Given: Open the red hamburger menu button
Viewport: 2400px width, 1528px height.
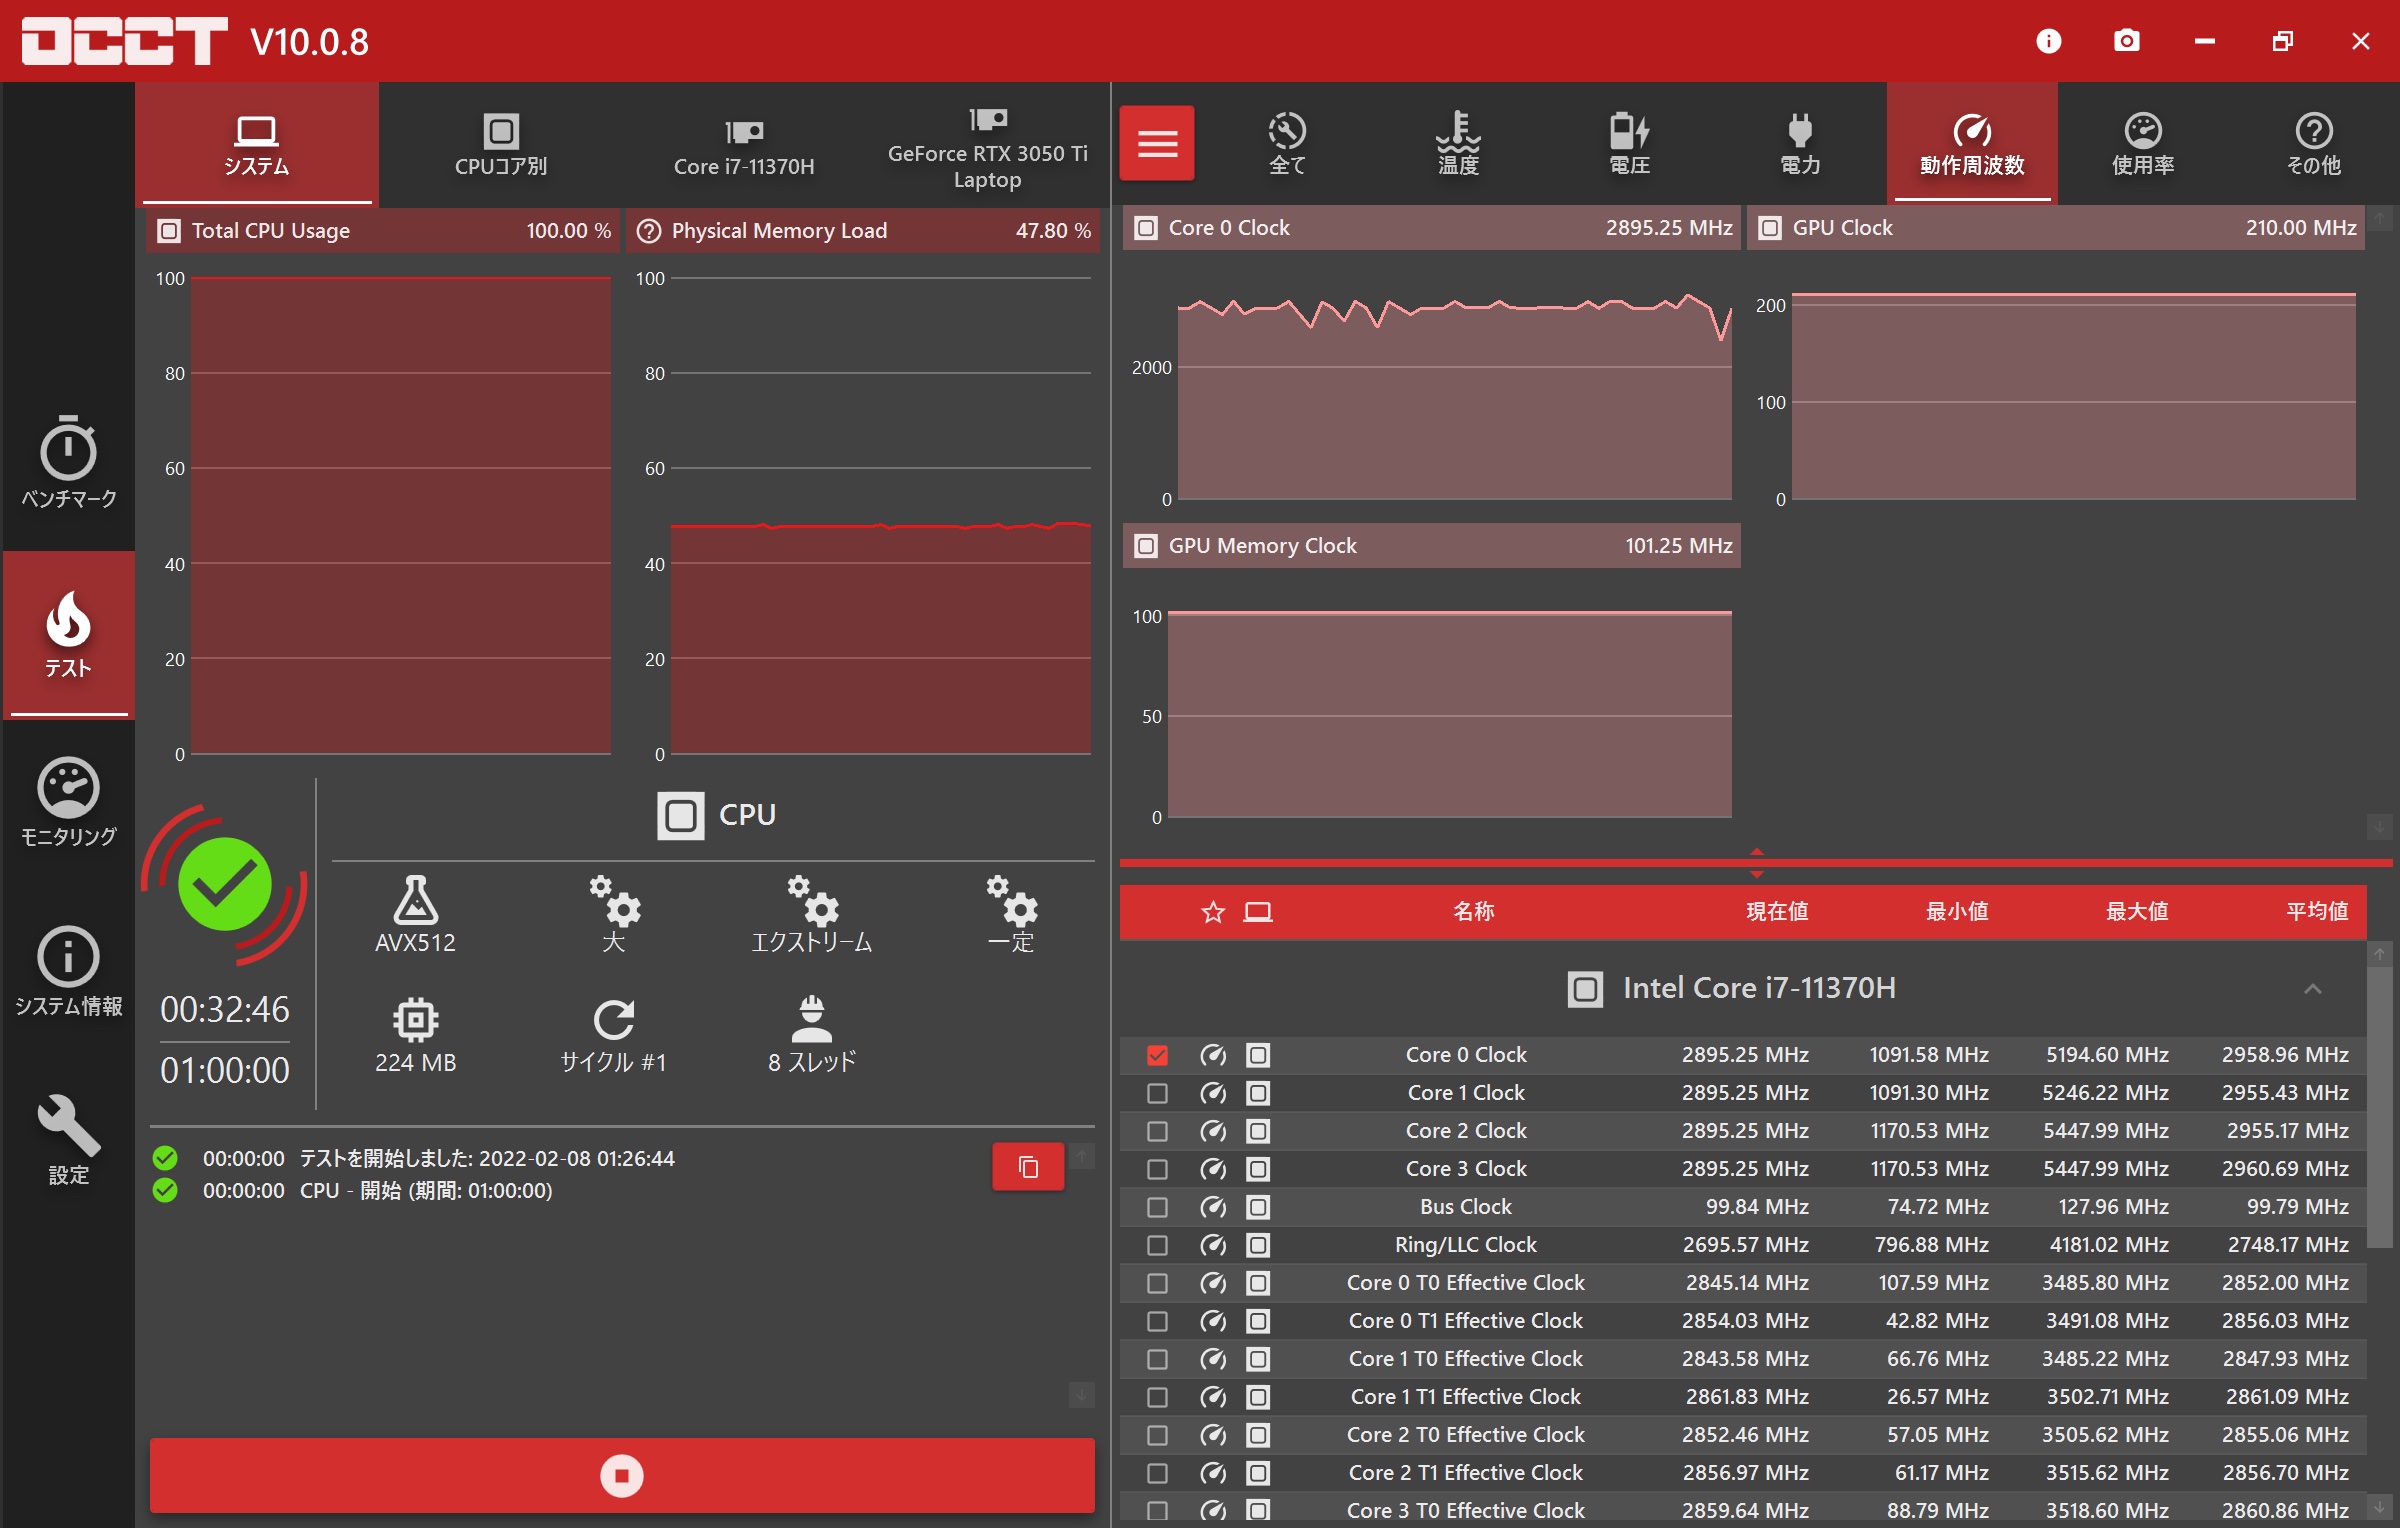Looking at the screenshot, I should coord(1157,143).
